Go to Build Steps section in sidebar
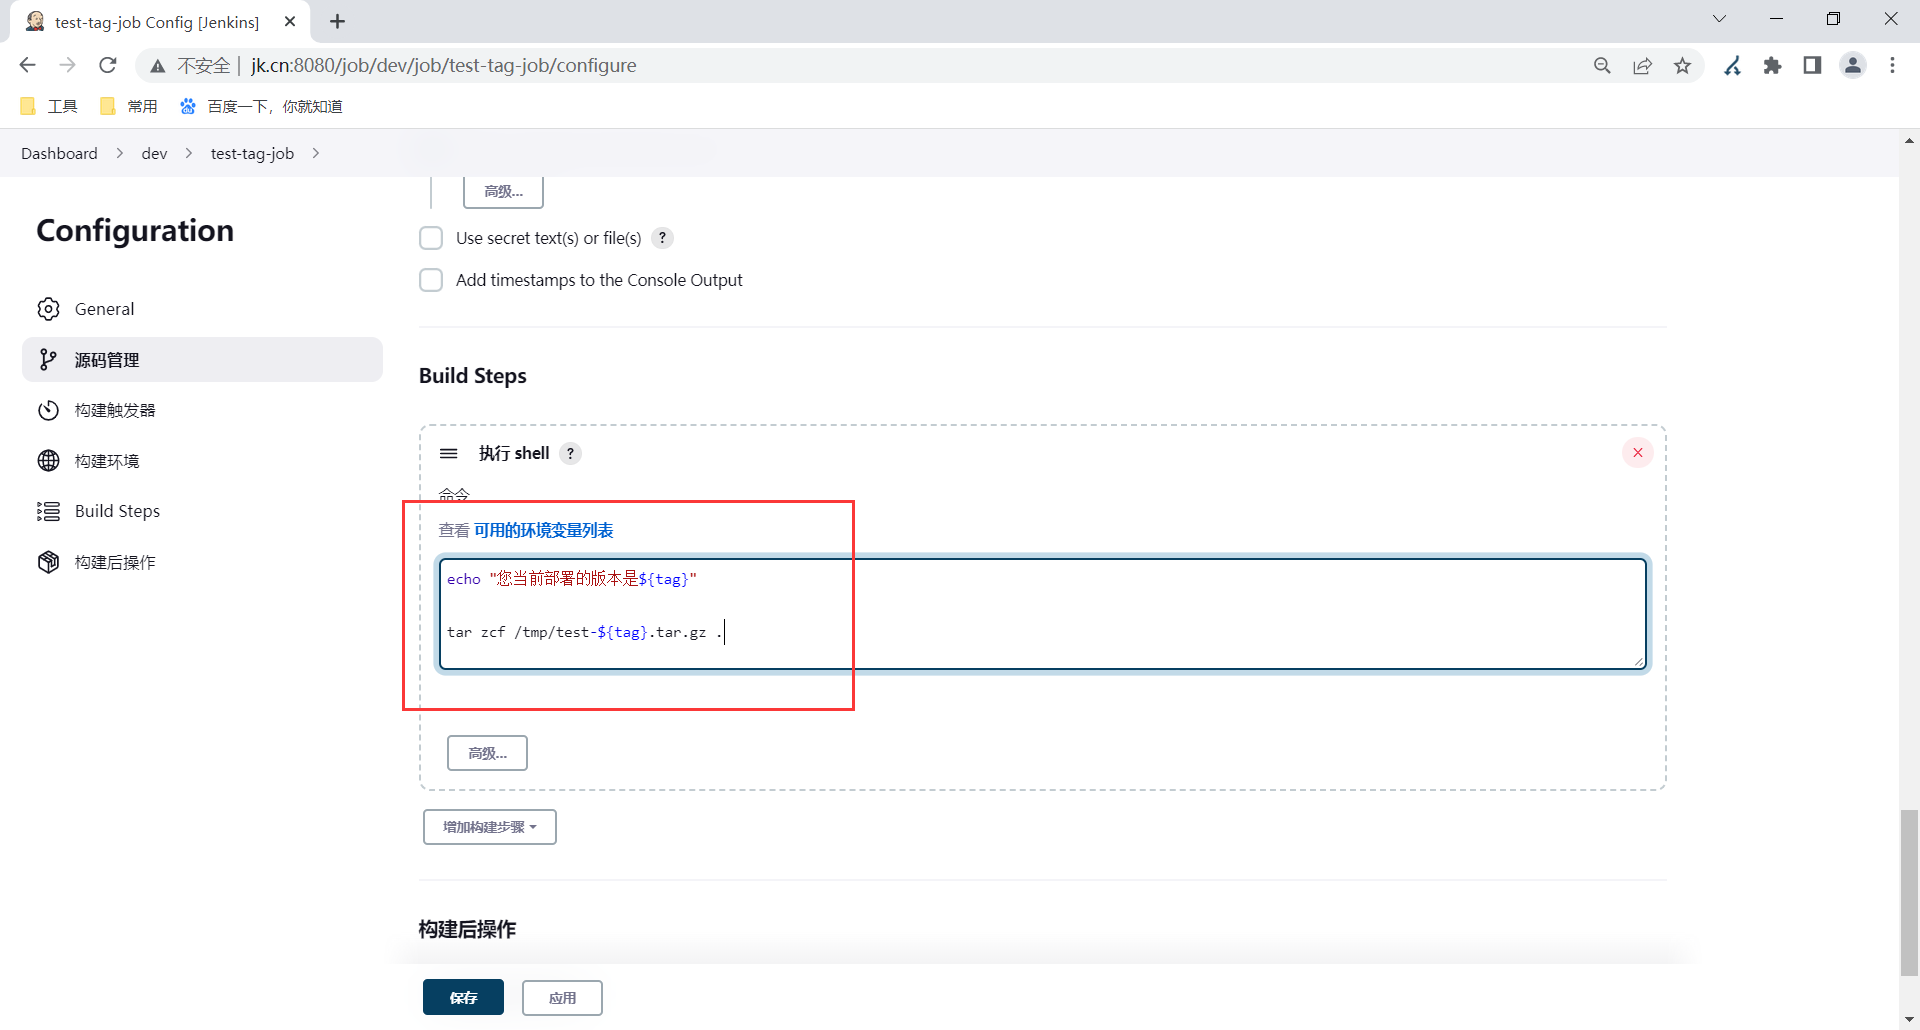Viewport: 1920px width, 1030px height. click(202, 511)
